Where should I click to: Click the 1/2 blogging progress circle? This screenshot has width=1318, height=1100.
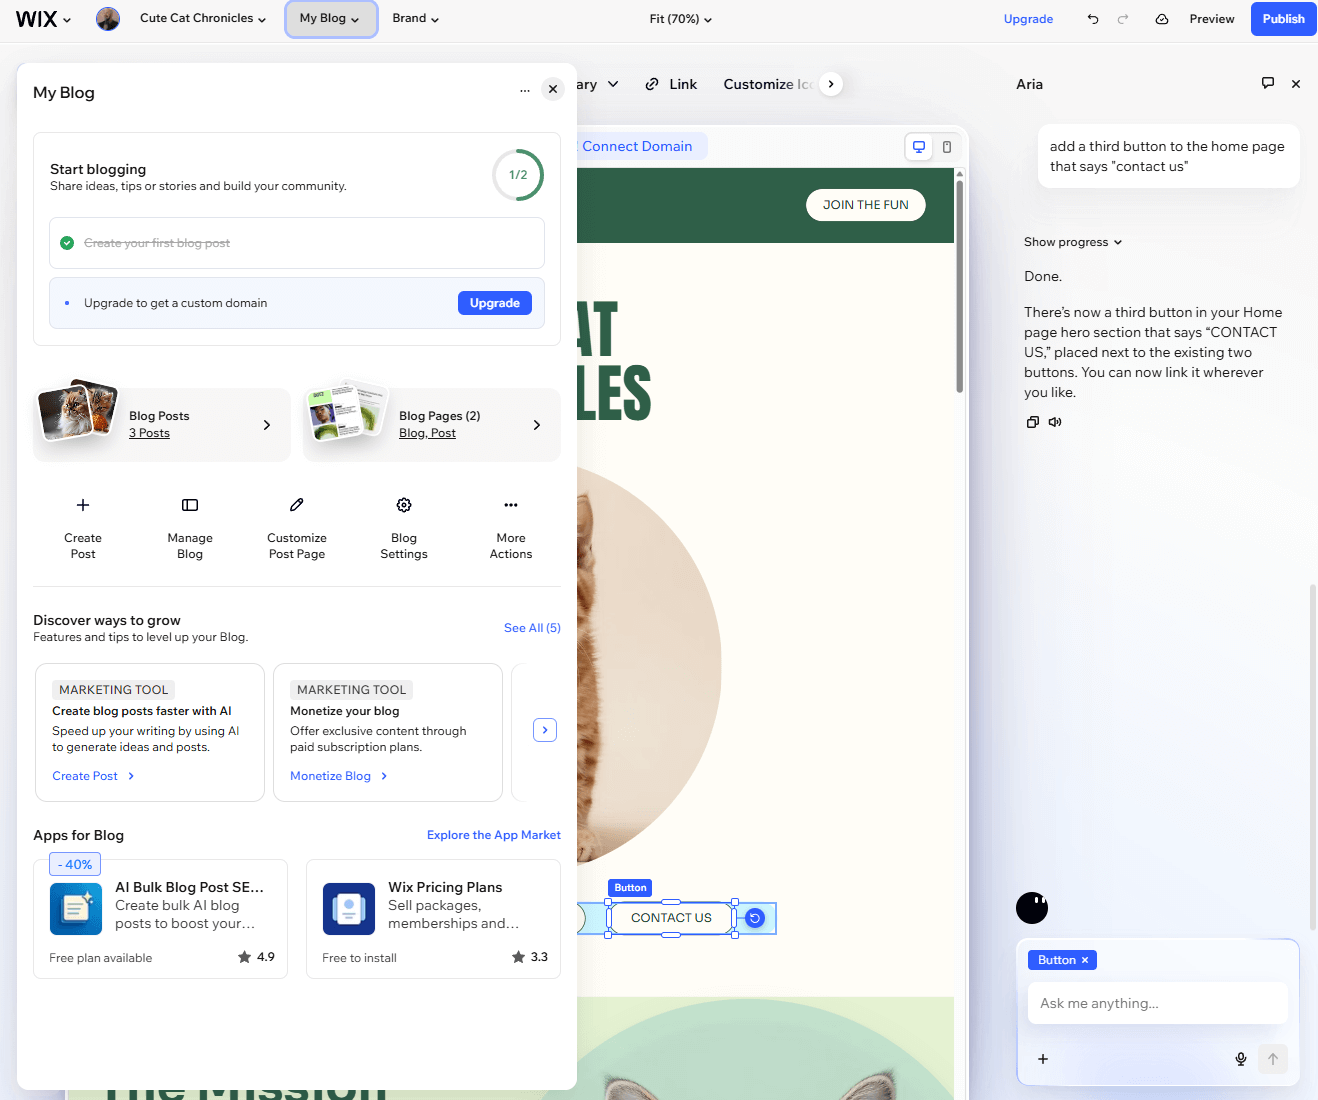click(517, 175)
